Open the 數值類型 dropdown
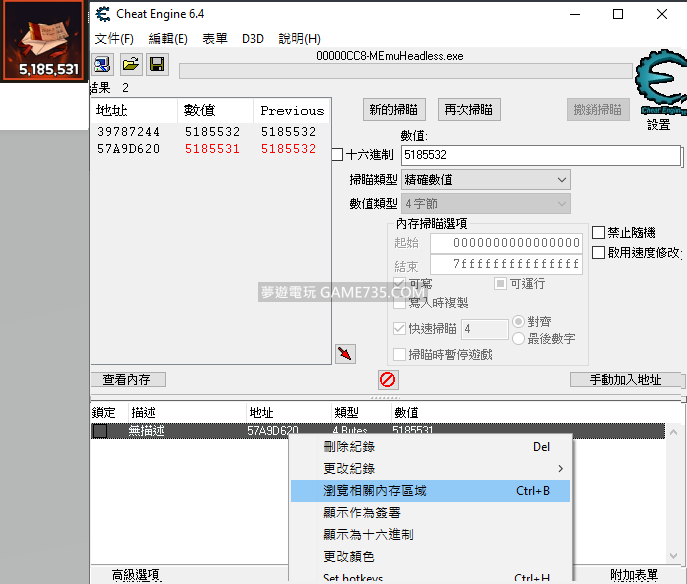Image resolution: width=687 pixels, height=584 pixels. [485, 204]
